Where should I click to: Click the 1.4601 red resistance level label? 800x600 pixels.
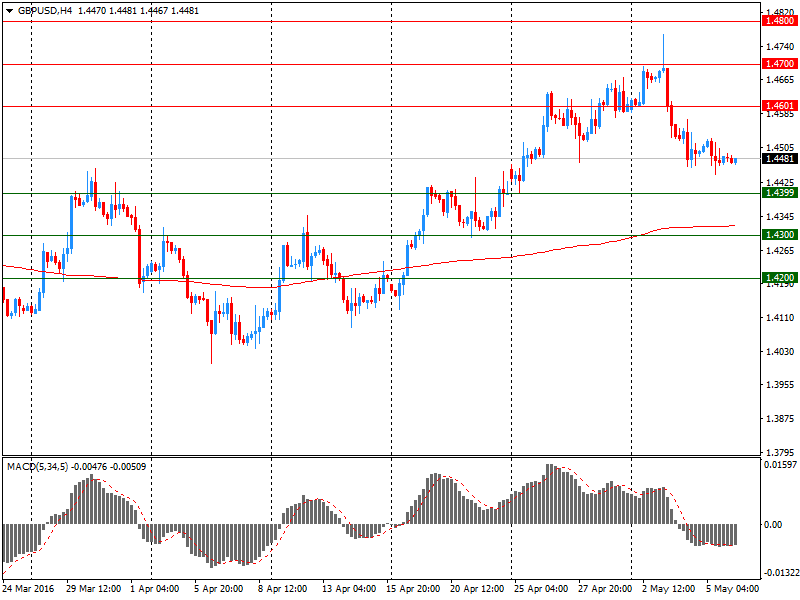pos(780,106)
